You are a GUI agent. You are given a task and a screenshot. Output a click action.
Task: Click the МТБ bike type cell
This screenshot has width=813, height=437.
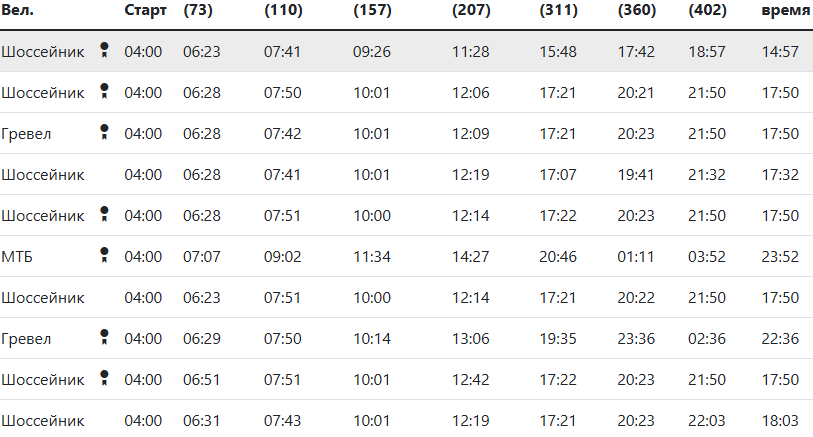pos(18,256)
